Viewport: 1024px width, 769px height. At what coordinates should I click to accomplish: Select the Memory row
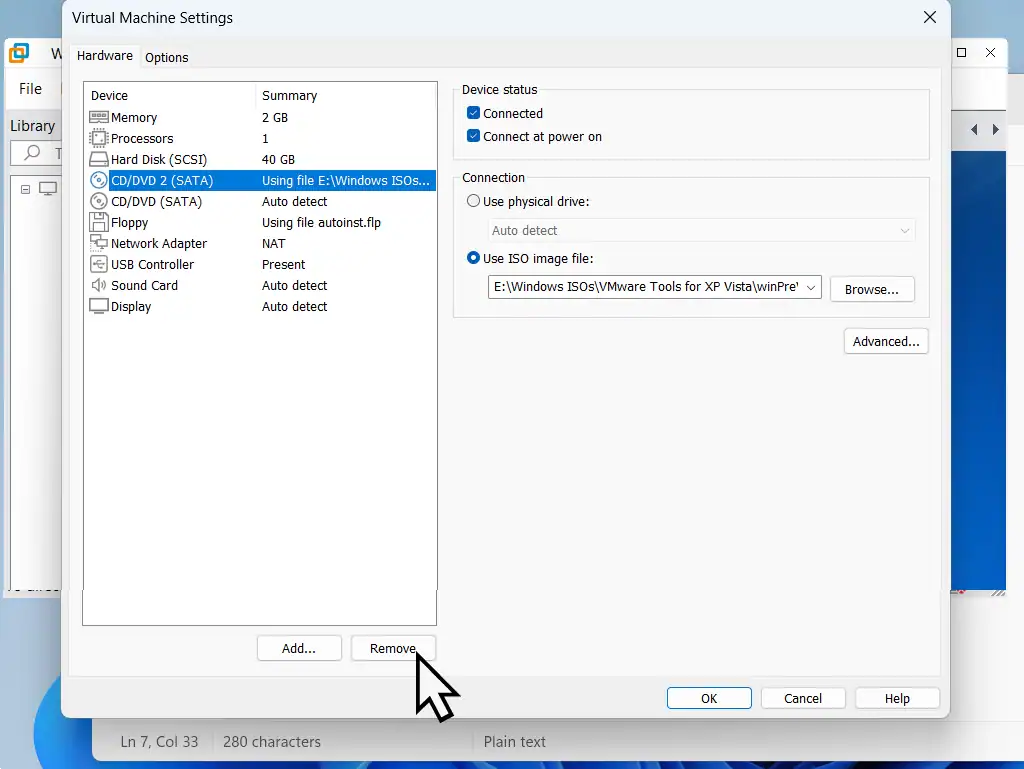point(260,118)
